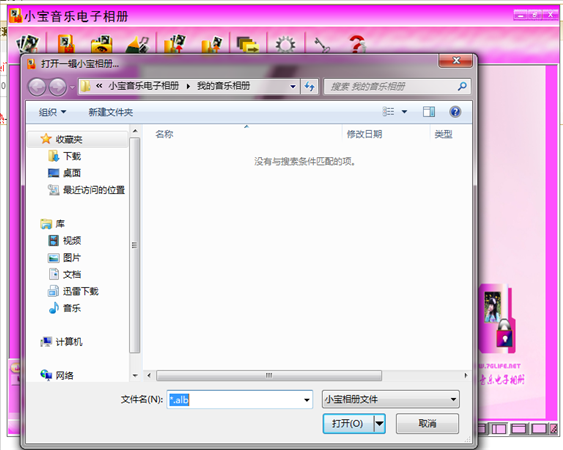Close the 打开一辑小宝相册 dialog
Viewport: 563px width, 450px height.
point(455,60)
